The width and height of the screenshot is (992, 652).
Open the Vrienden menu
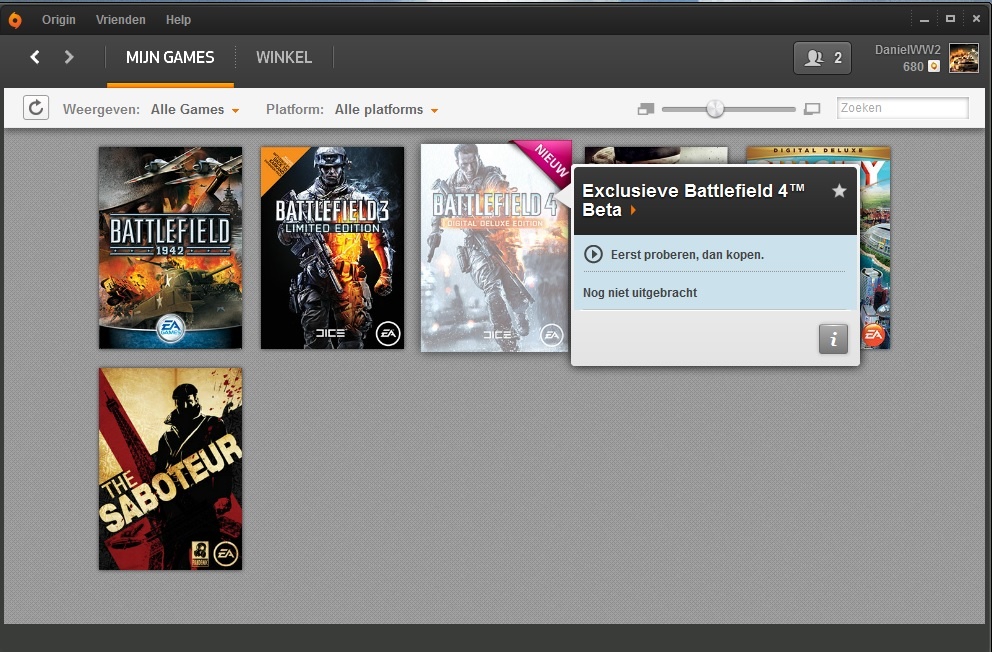point(121,20)
